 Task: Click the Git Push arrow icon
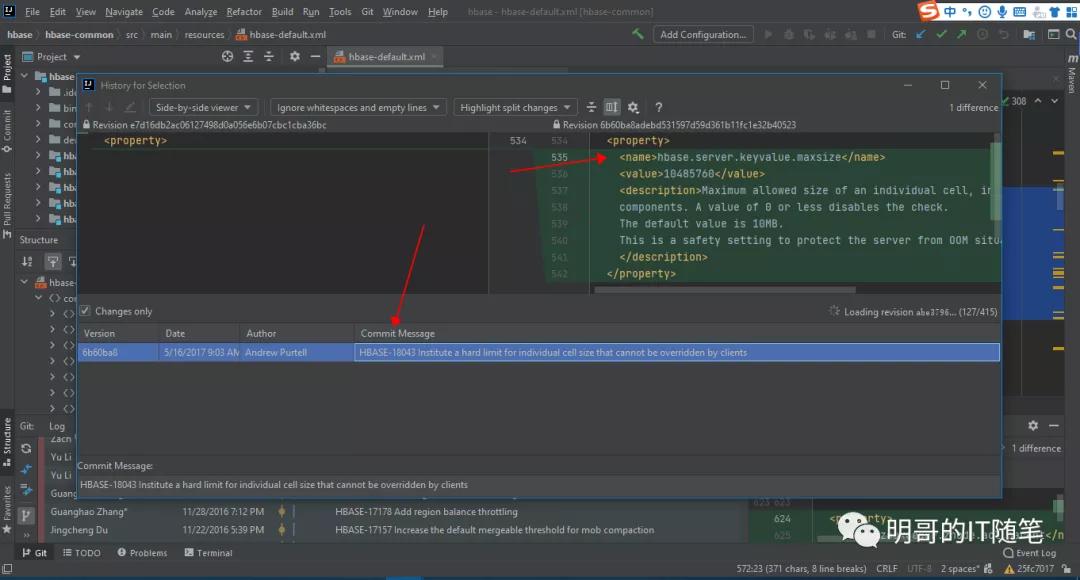(961, 34)
